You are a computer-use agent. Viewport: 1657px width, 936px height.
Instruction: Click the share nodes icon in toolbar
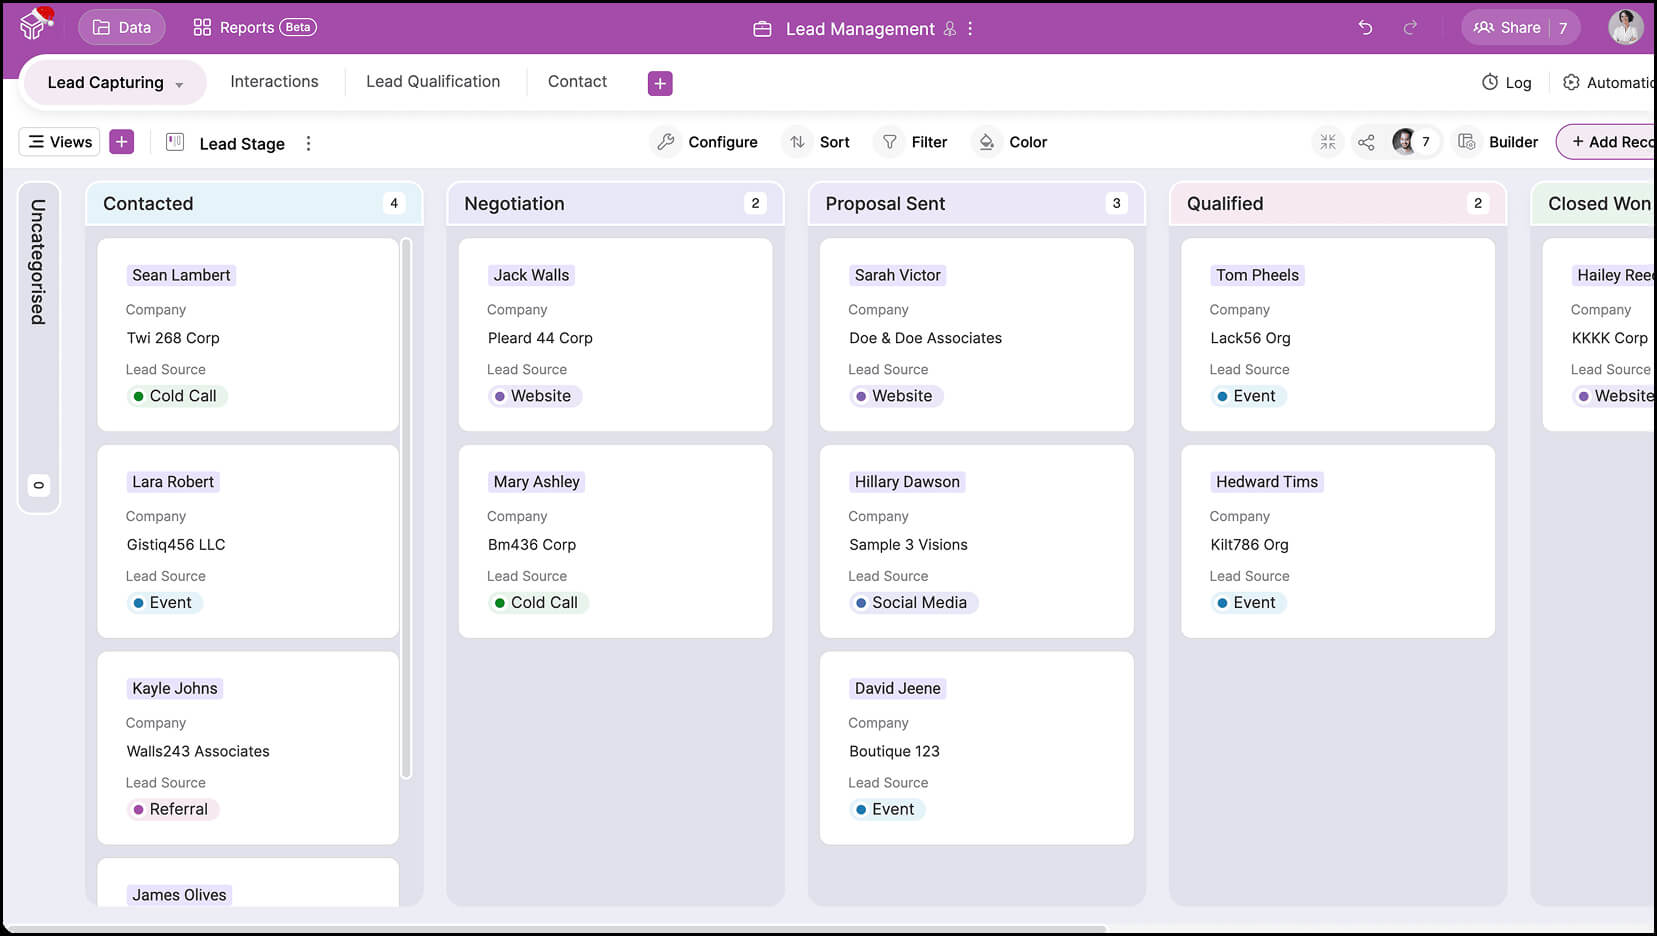point(1366,142)
